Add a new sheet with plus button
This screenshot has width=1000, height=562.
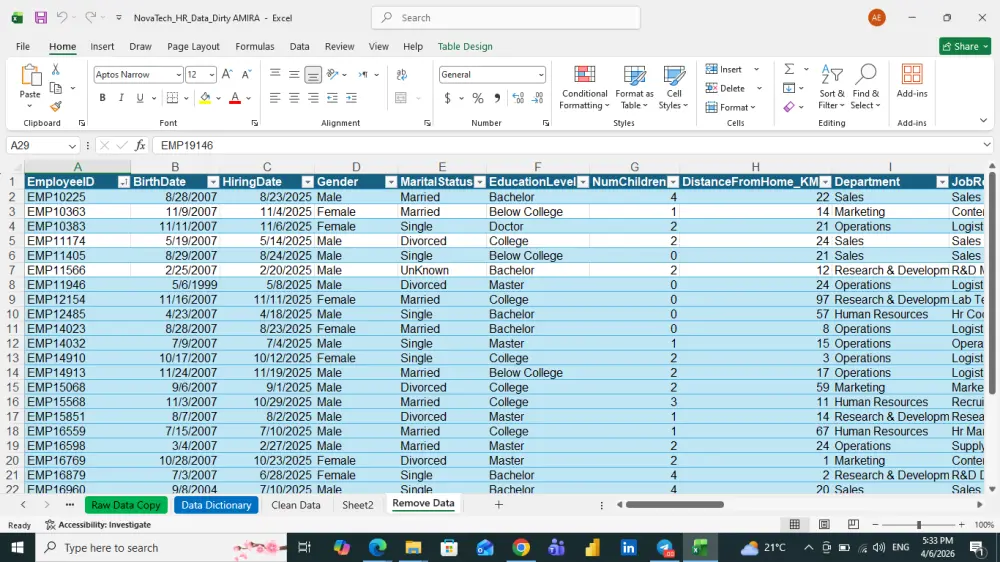pos(499,505)
